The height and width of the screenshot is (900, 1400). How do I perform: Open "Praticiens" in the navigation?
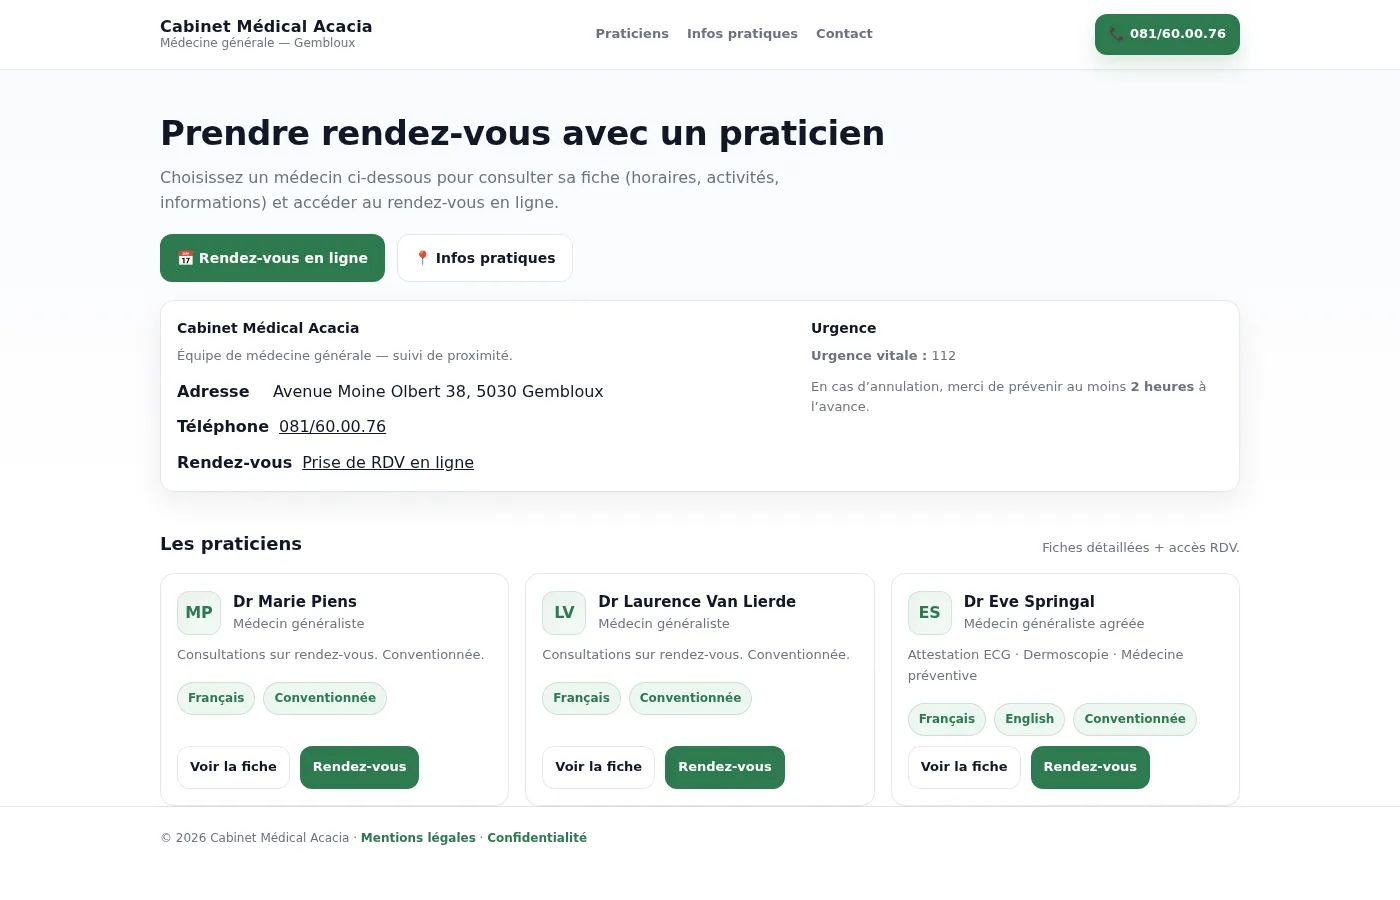(x=632, y=33)
